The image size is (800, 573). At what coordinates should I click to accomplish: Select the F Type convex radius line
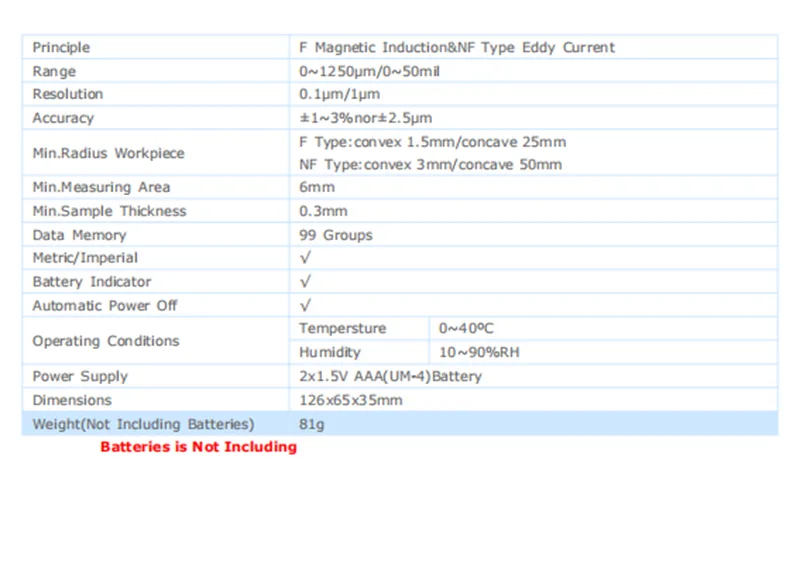coord(433,142)
